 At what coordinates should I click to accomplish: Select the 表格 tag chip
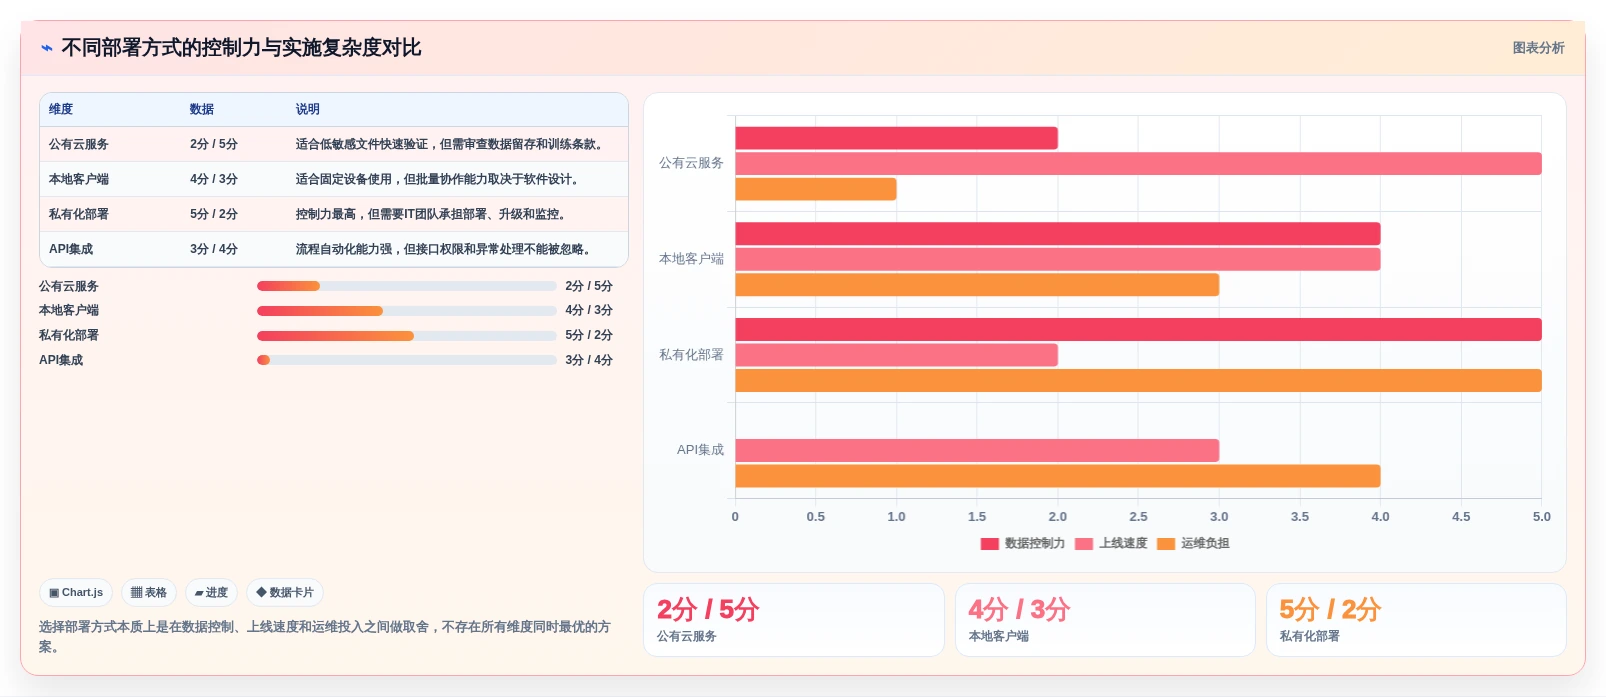point(149,592)
